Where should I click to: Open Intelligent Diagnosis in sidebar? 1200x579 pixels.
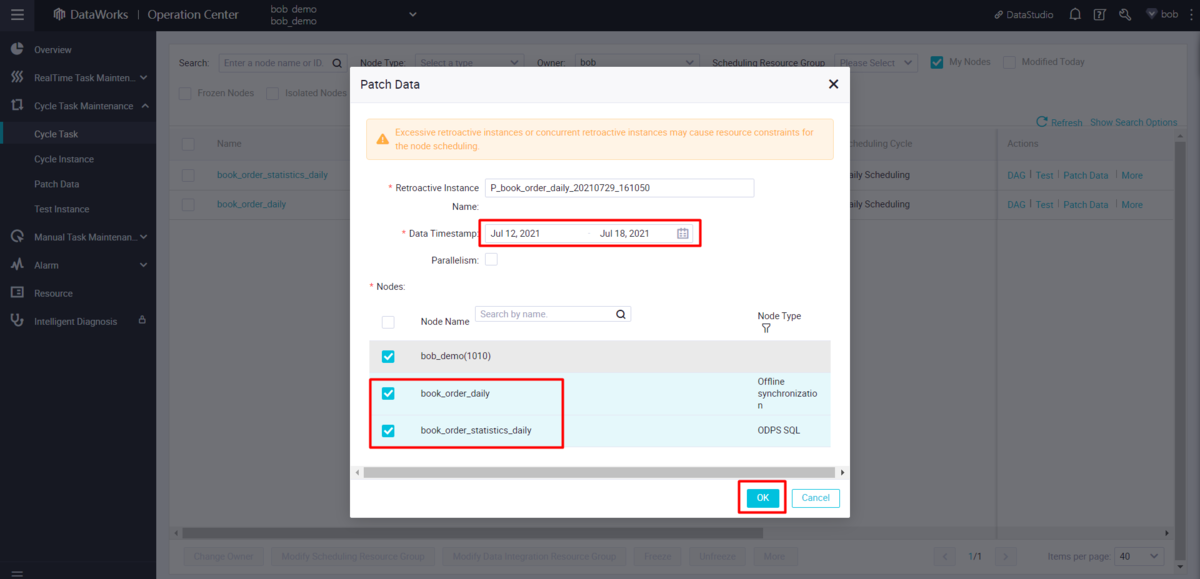(76, 321)
